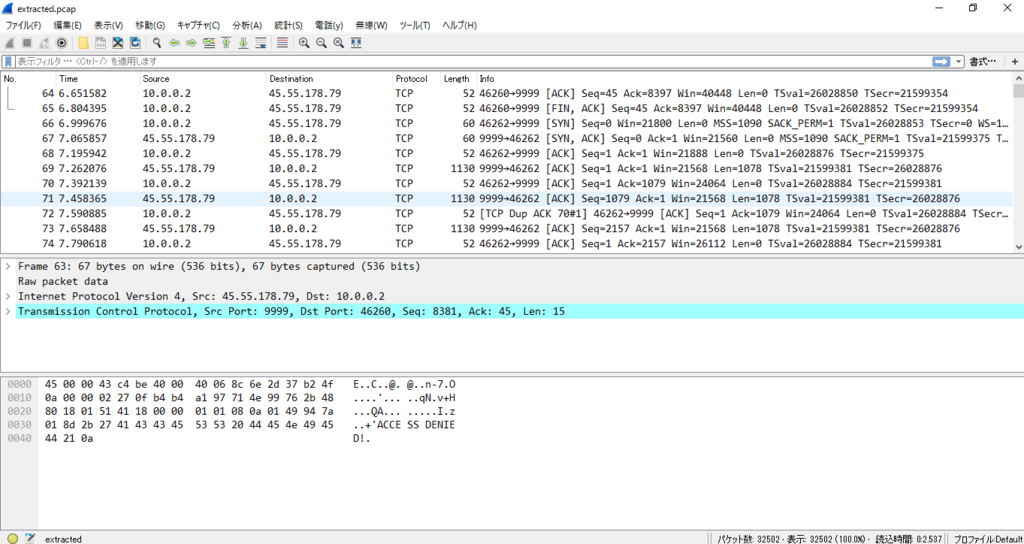Select packet 65 FIN, ACK row
This screenshot has height=544, width=1024.
(x=507, y=108)
